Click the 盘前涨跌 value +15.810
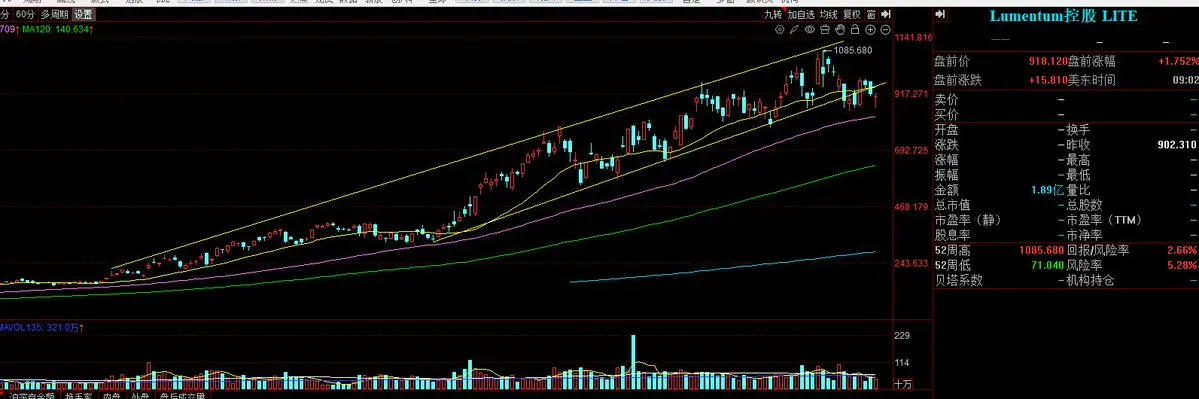The height and width of the screenshot is (399, 1199). (1048, 79)
